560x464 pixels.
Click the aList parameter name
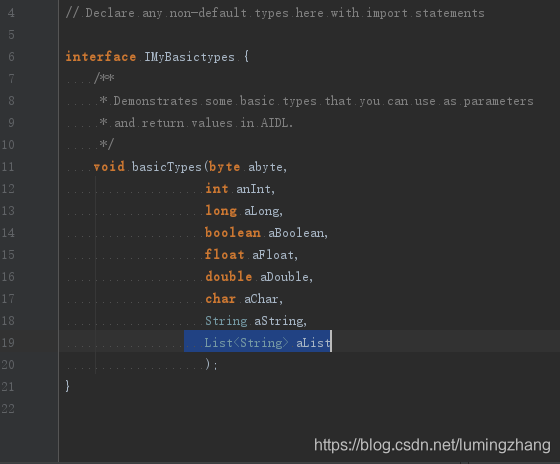pyautogui.click(x=313, y=343)
